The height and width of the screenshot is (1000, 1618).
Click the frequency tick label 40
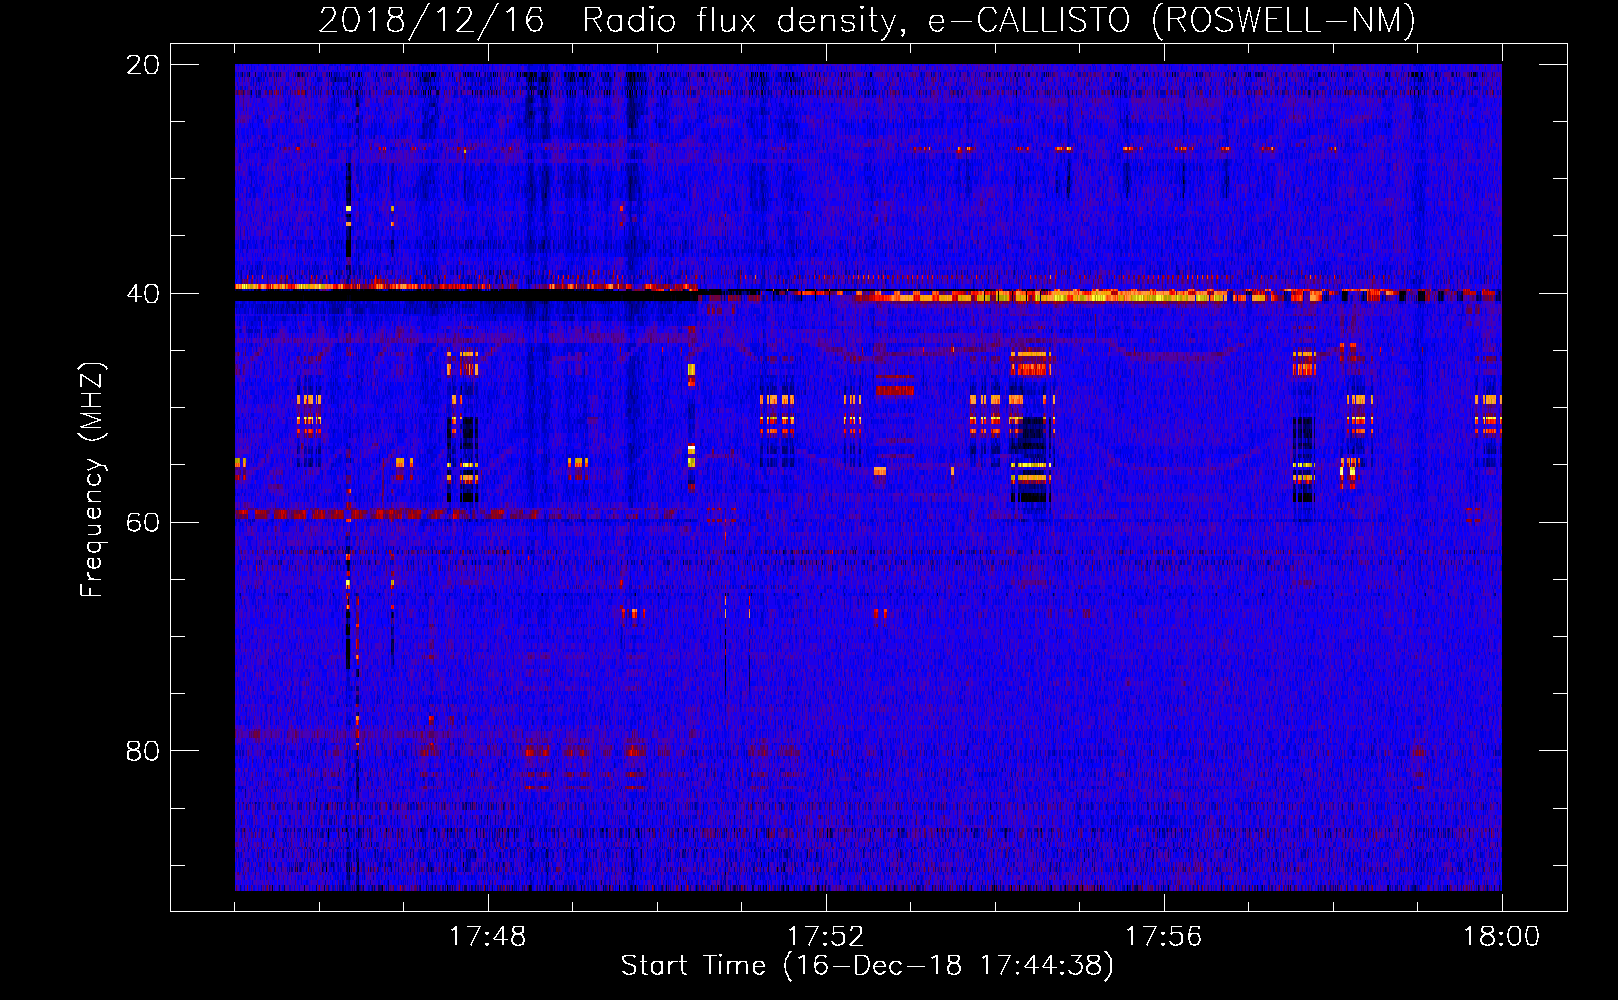pyautogui.click(x=143, y=294)
